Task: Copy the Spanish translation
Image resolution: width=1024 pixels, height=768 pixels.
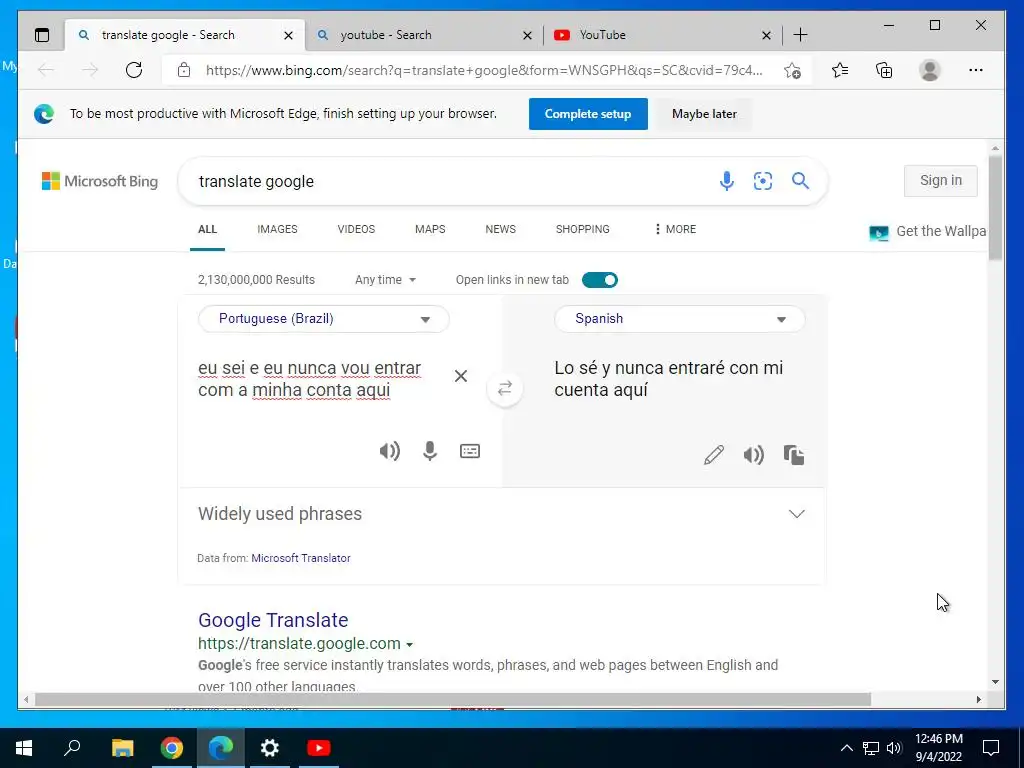Action: (x=794, y=455)
